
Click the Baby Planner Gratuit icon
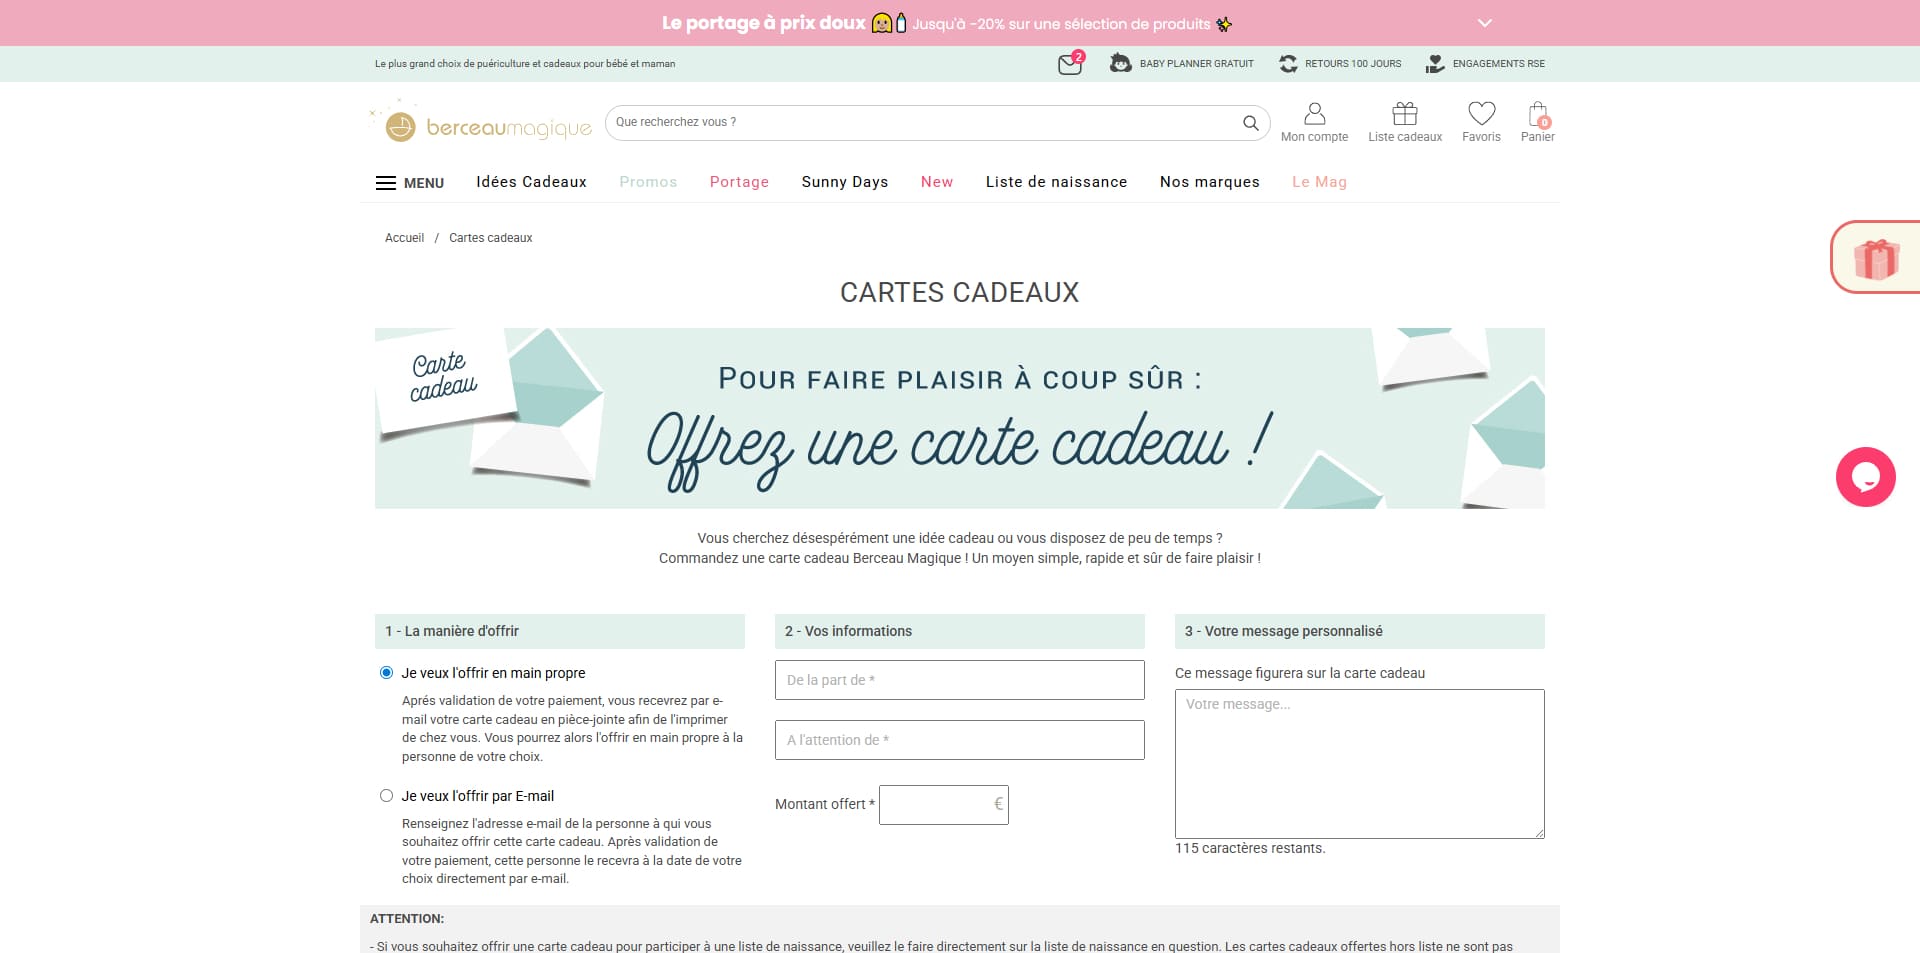click(1121, 63)
